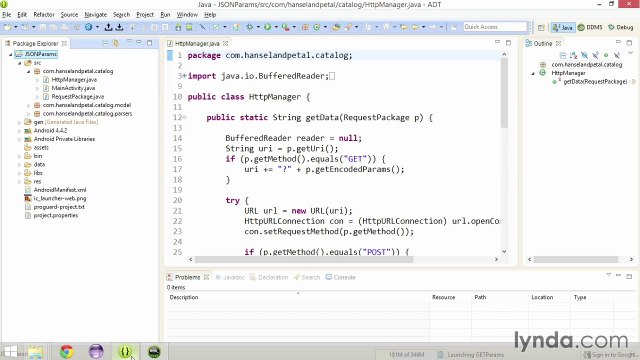Select getData(RequestPackage) in Outline

point(595,82)
